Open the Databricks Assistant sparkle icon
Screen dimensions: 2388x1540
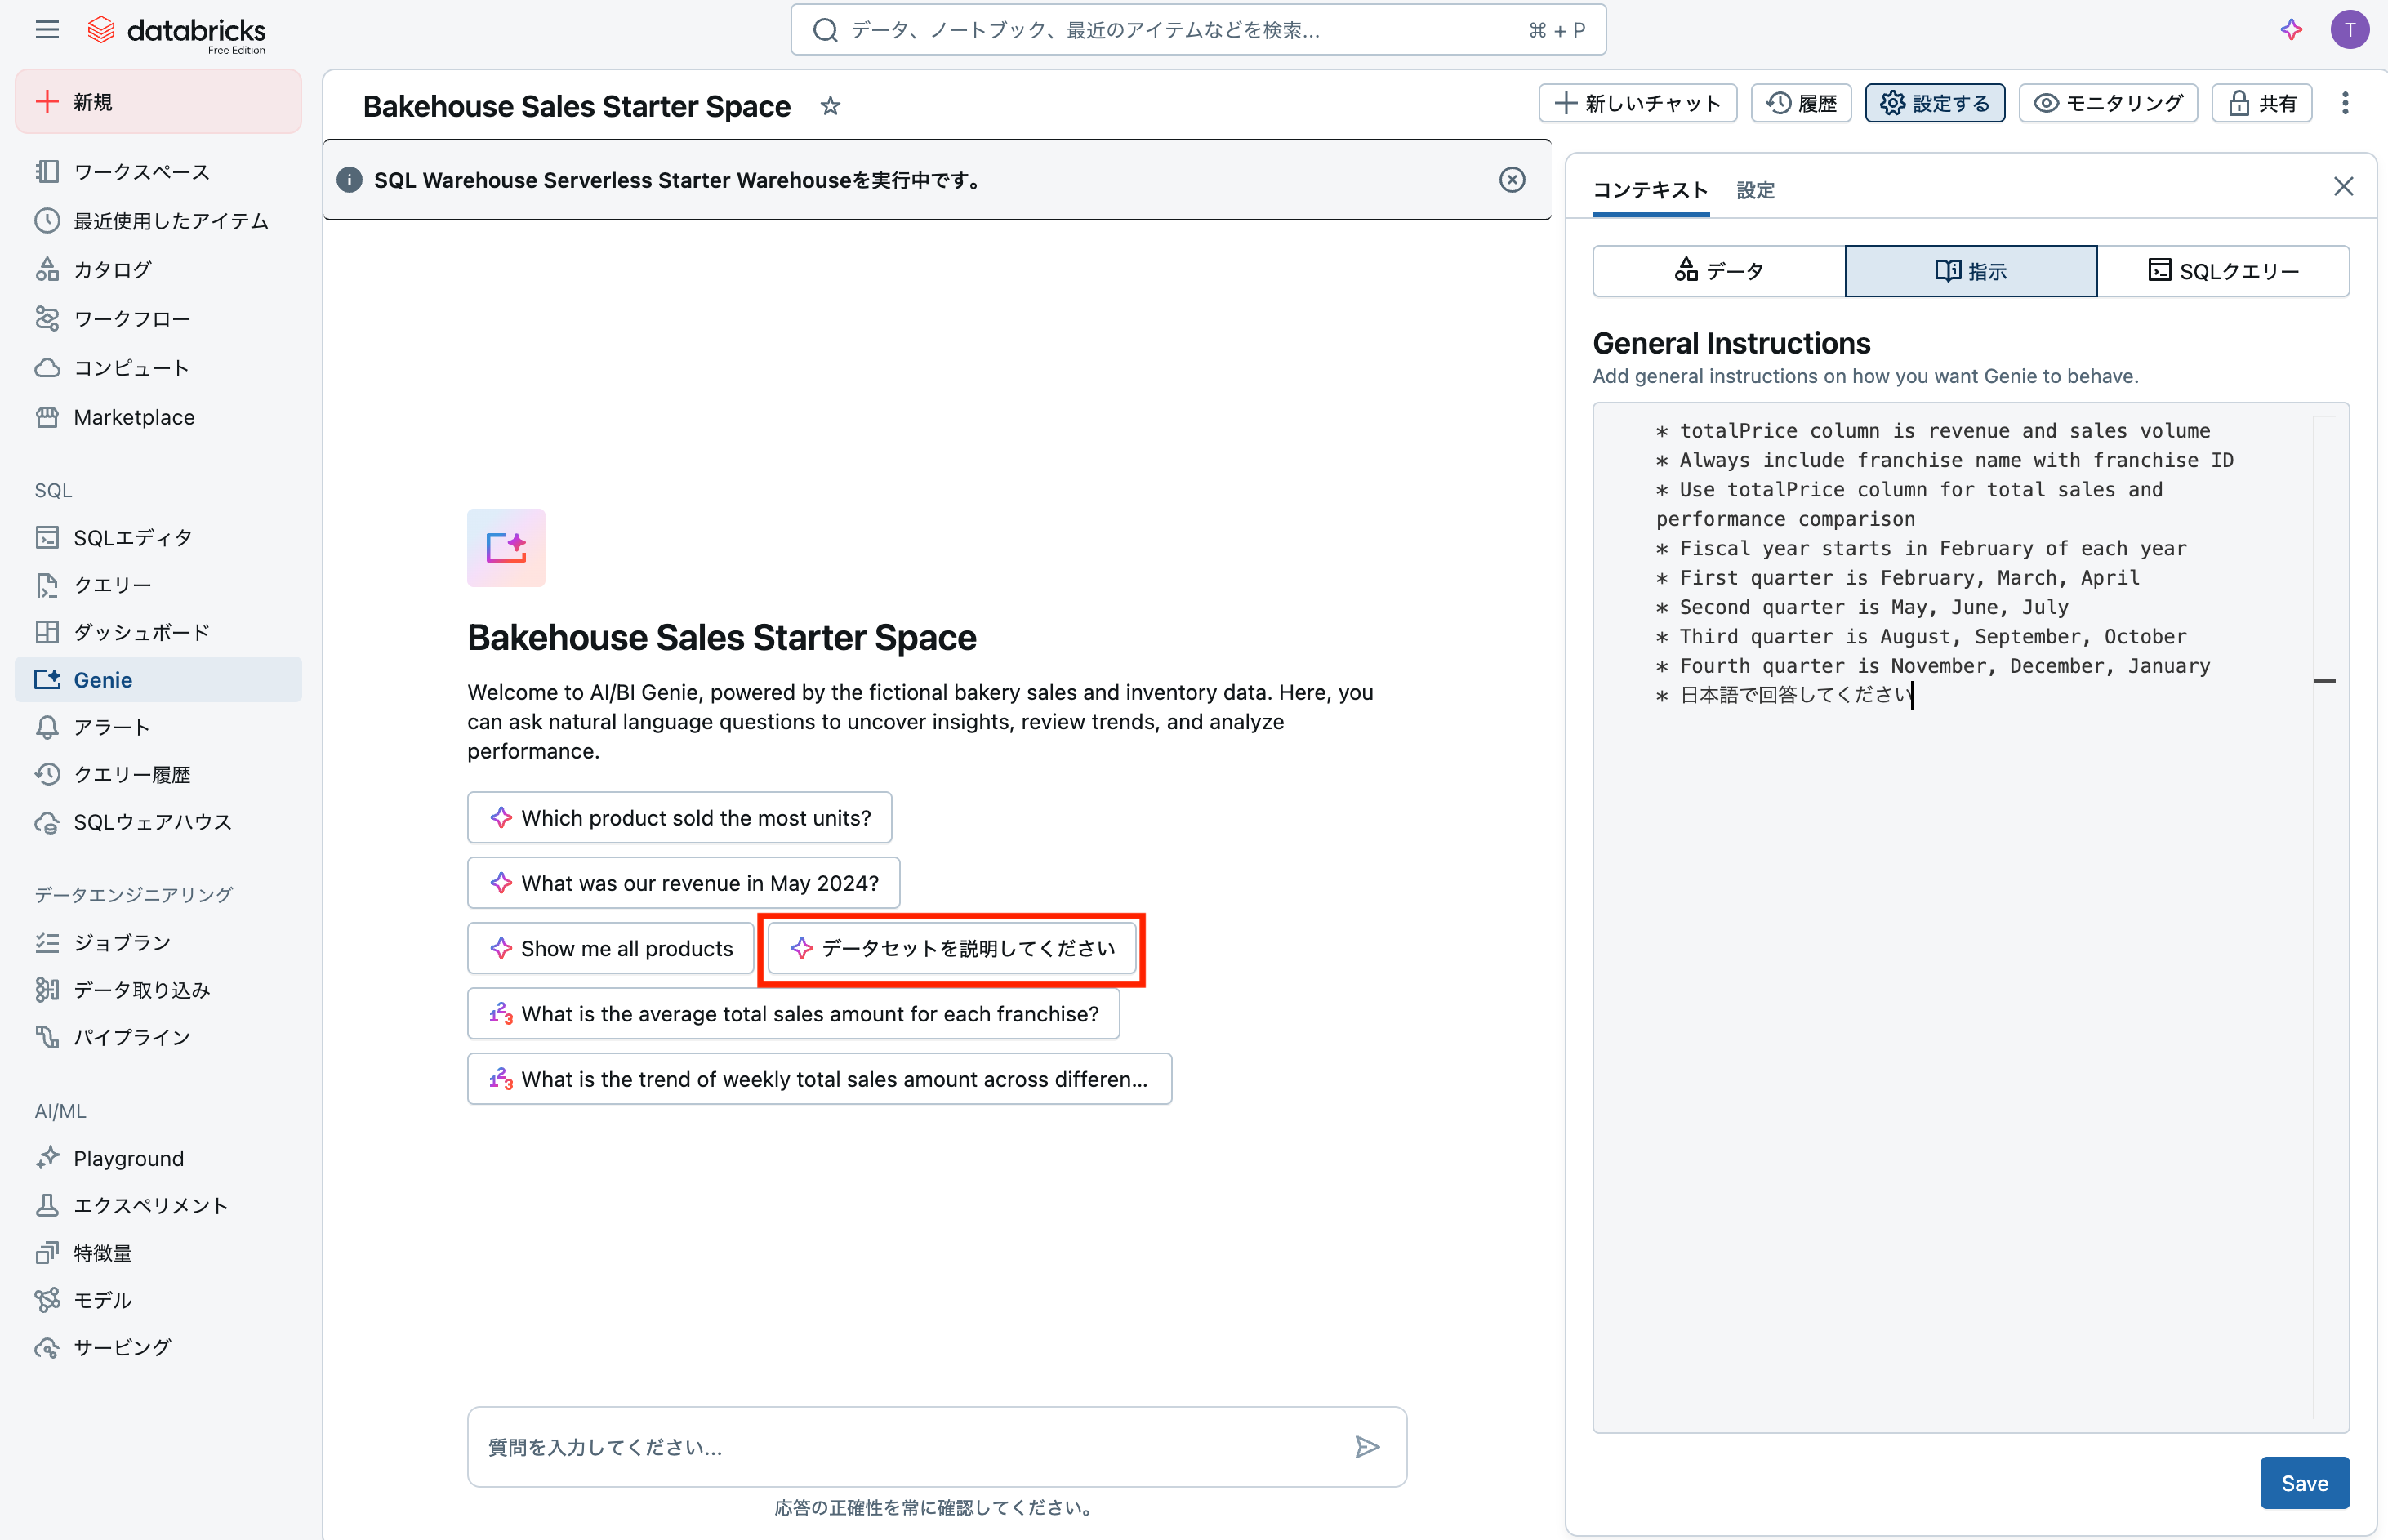coord(2291,30)
